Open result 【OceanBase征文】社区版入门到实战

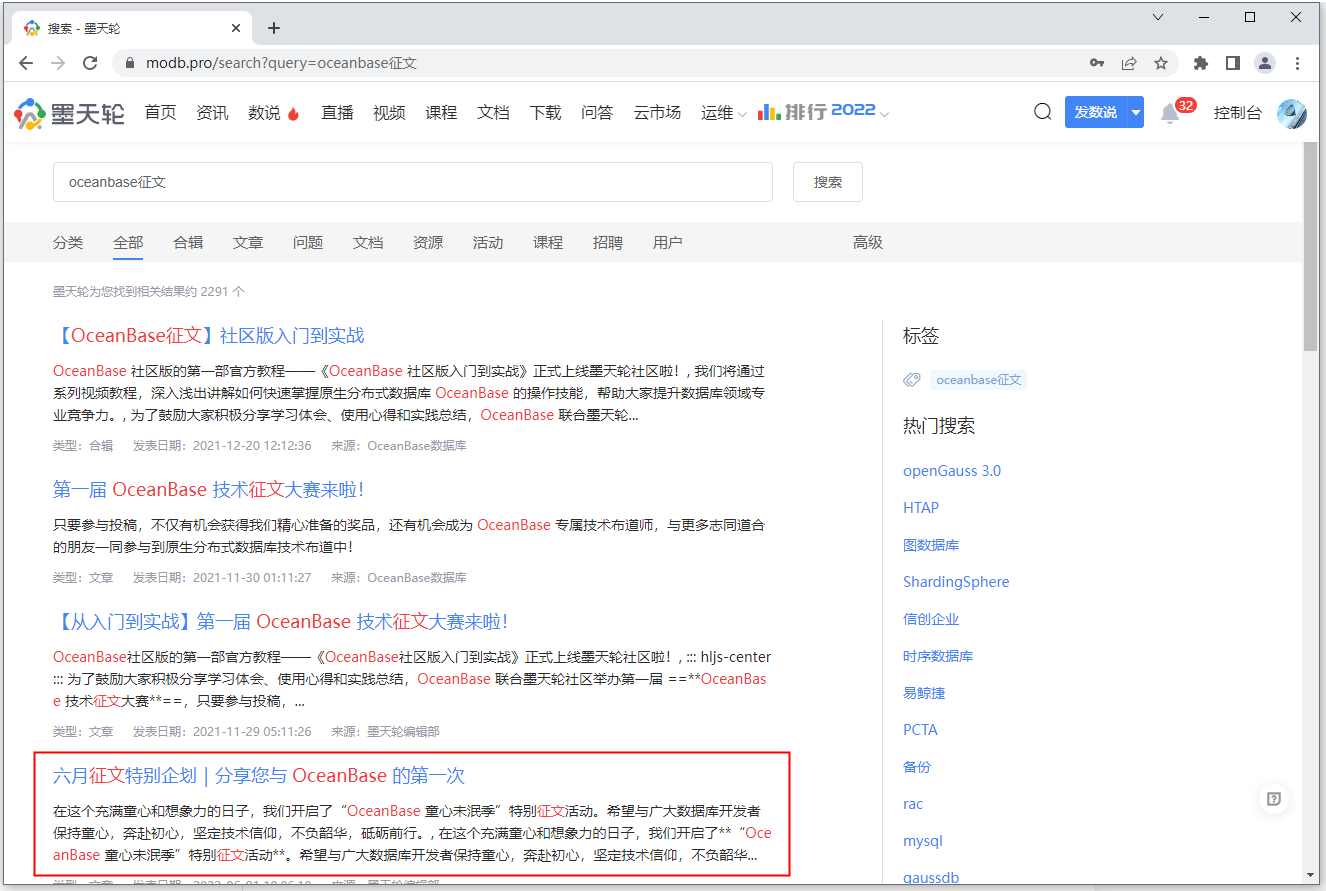point(209,336)
